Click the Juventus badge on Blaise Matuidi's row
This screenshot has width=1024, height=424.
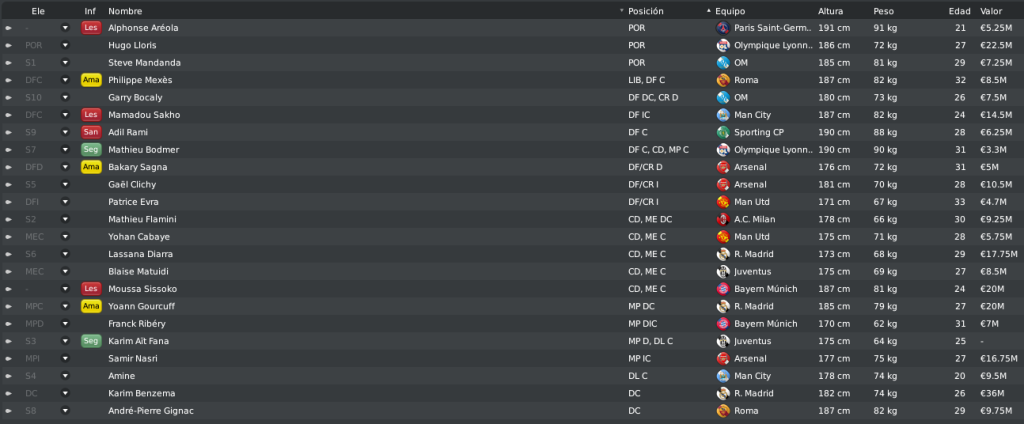(x=722, y=272)
